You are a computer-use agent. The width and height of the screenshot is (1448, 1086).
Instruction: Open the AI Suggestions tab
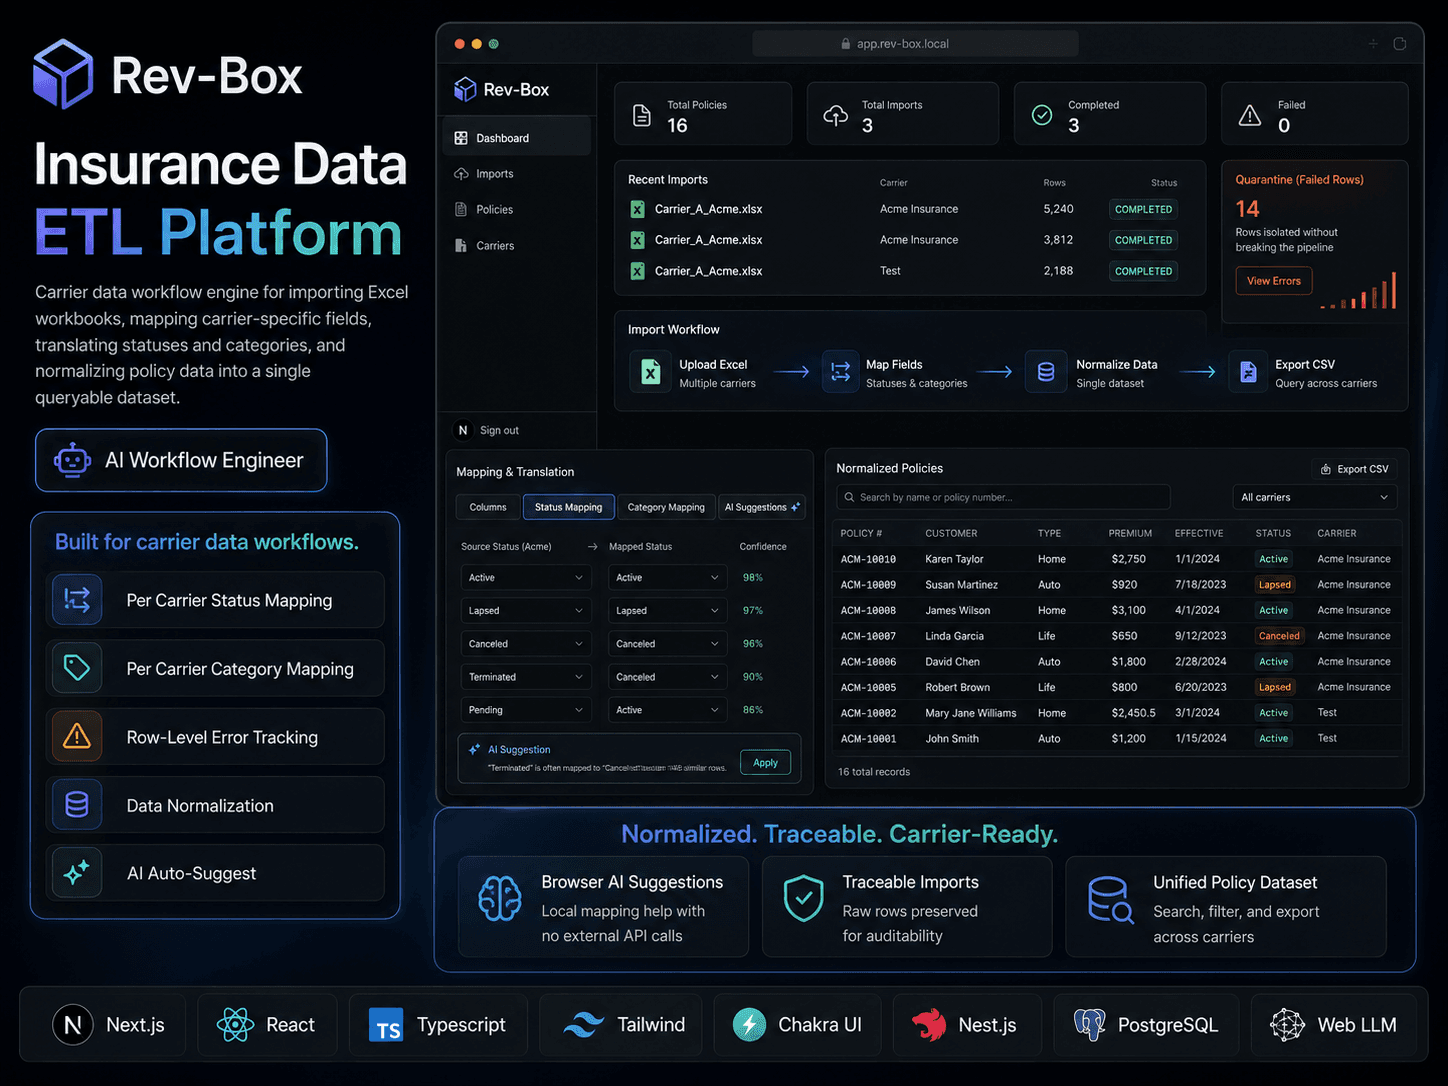762,507
